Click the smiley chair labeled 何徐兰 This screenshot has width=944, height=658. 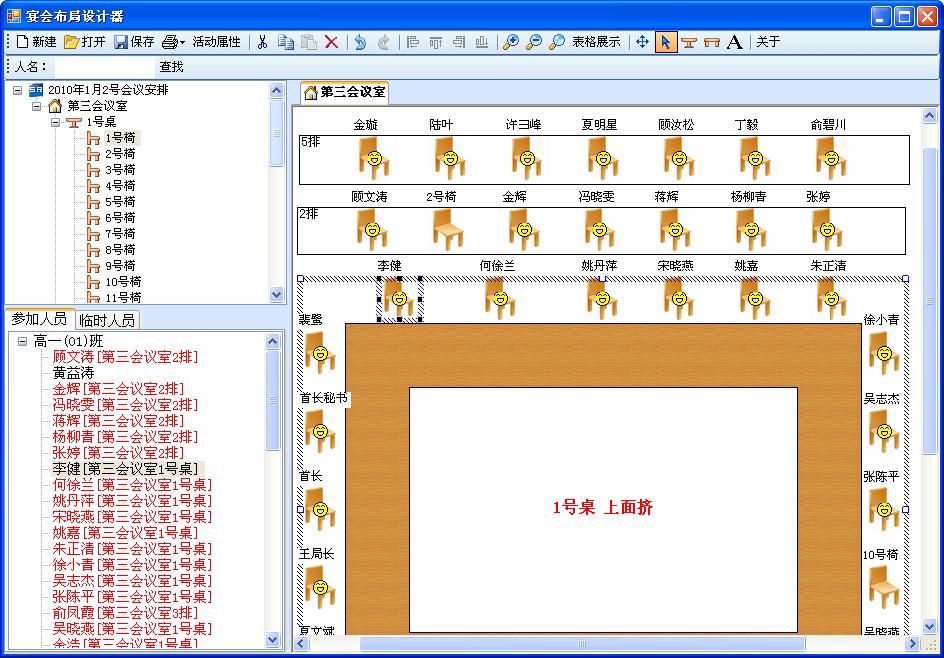point(498,298)
